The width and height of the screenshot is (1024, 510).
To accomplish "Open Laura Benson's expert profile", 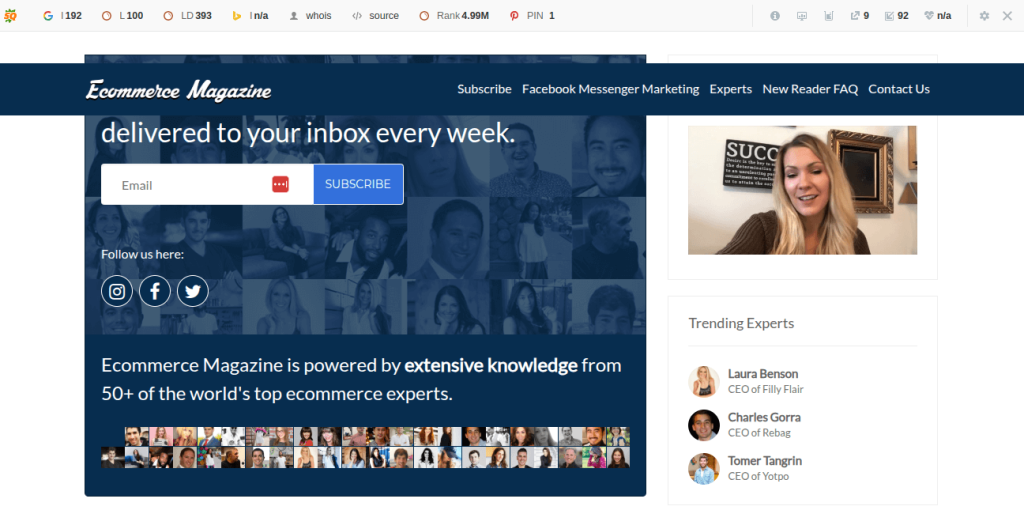I will 763,374.
